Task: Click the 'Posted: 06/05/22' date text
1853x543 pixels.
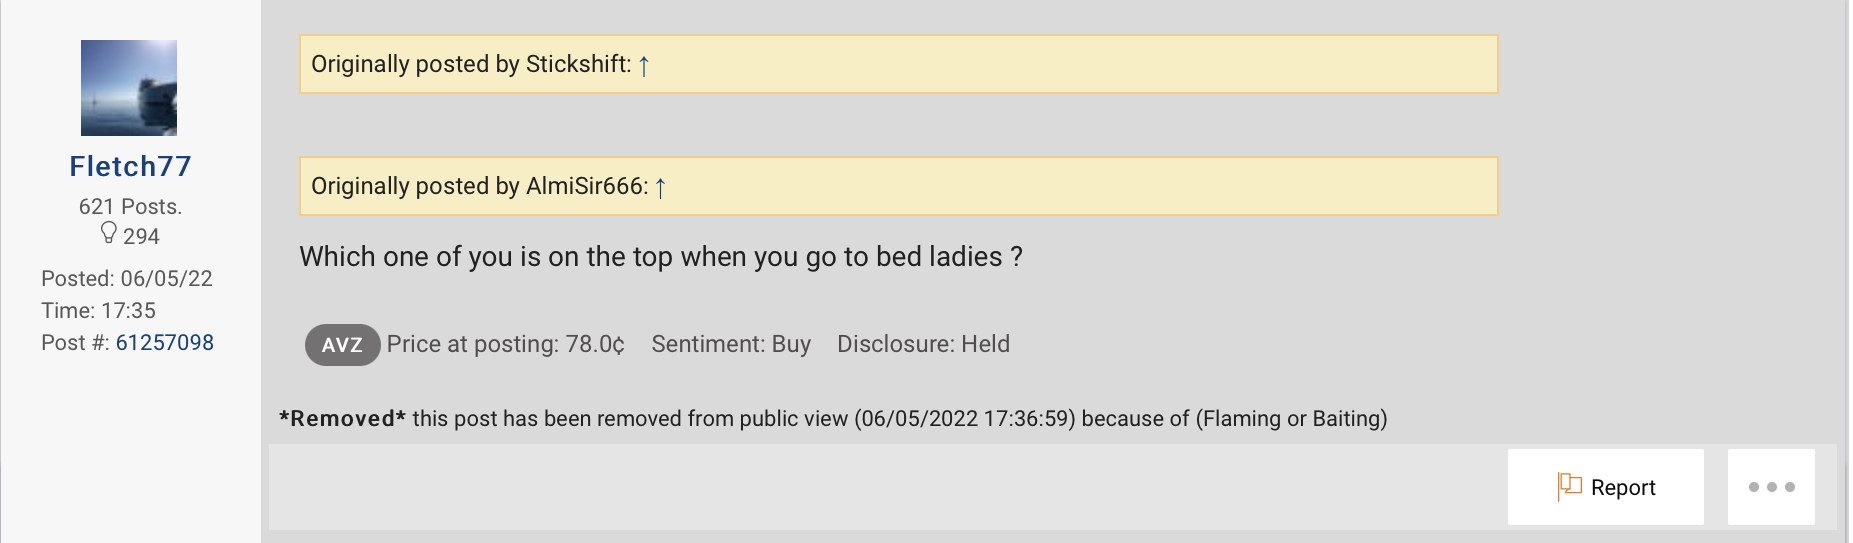Action: tap(127, 279)
